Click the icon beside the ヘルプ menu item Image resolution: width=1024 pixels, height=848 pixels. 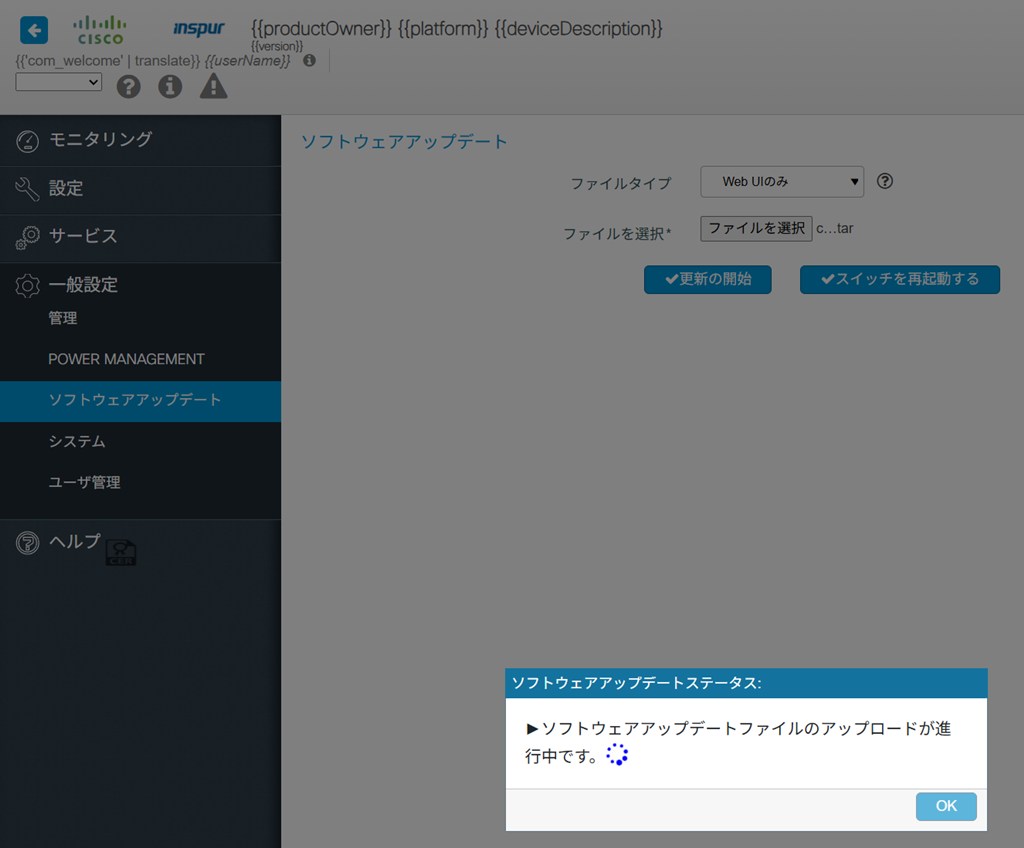(121, 551)
